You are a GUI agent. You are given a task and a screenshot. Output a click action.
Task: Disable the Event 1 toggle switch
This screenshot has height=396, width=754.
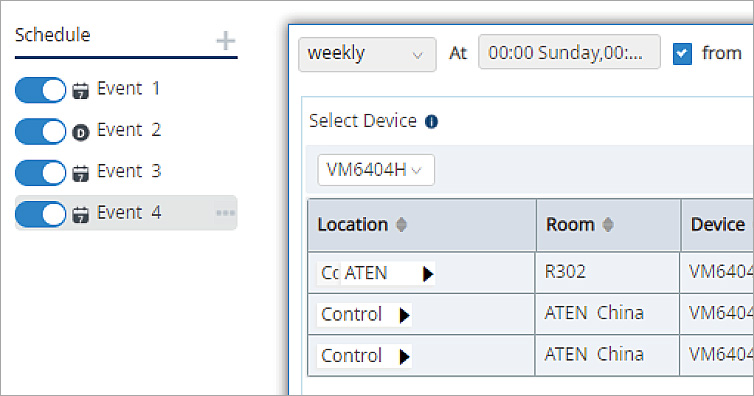40,90
